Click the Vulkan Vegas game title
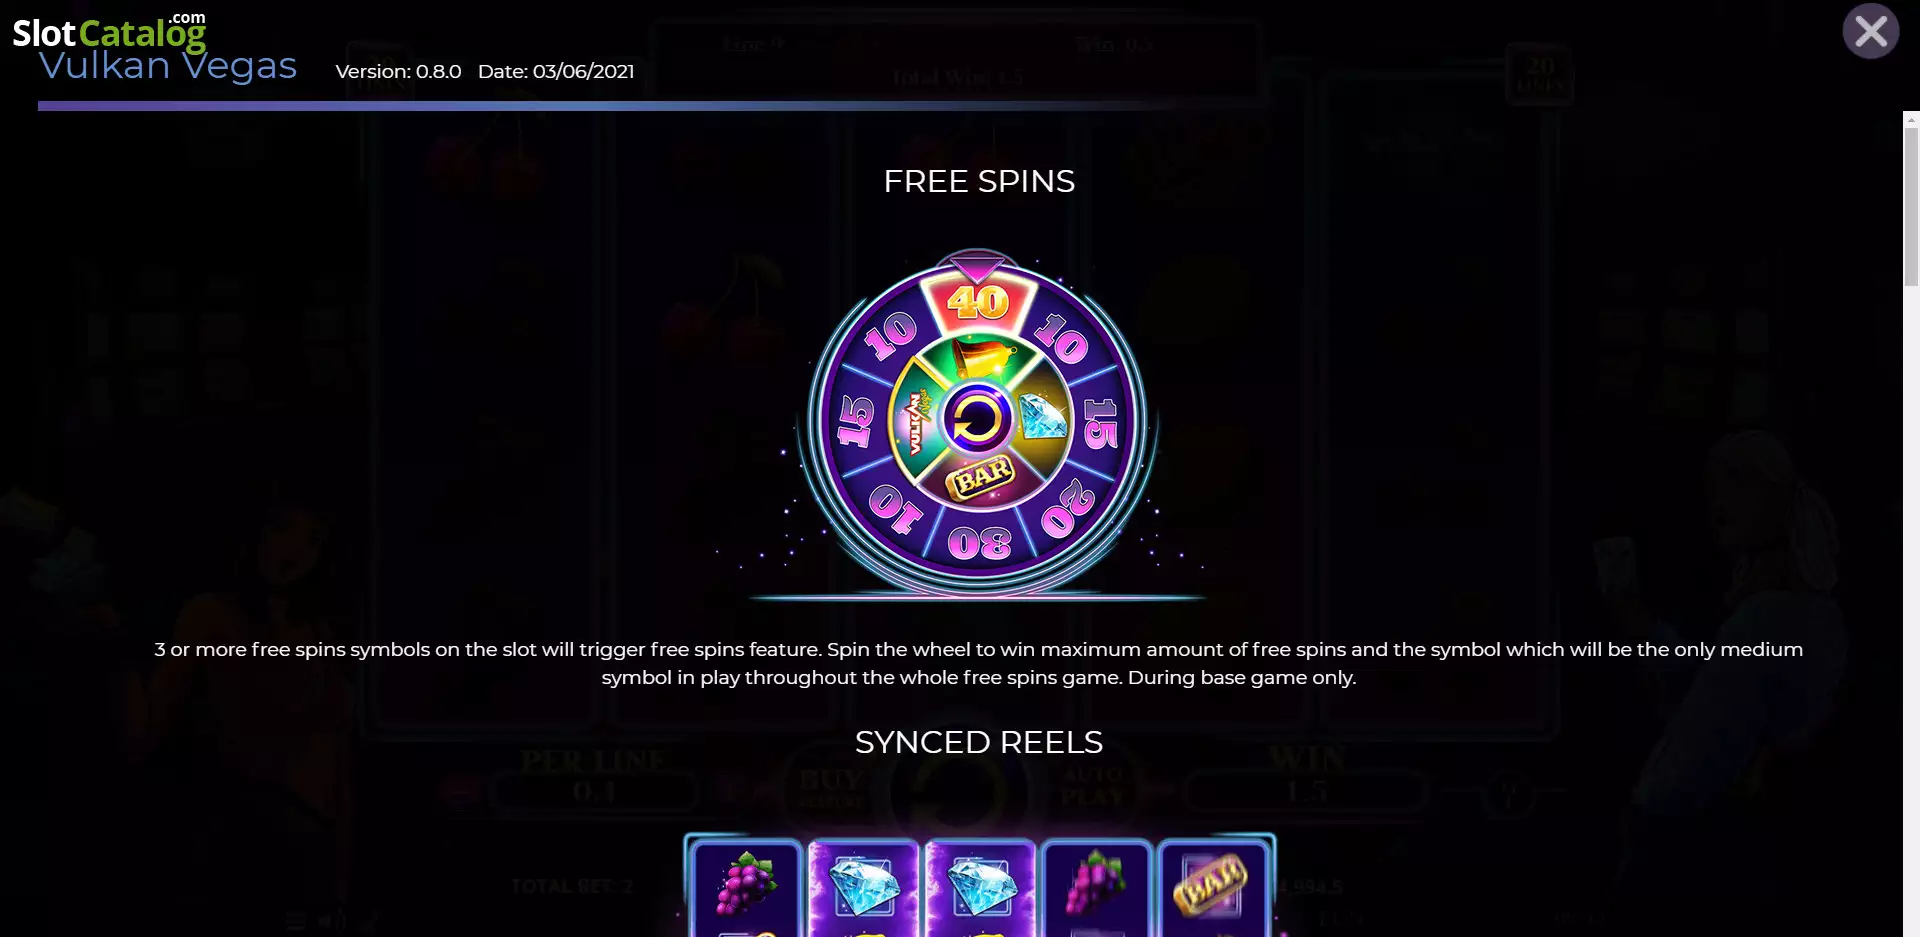Viewport: 1920px width, 937px height. point(168,66)
